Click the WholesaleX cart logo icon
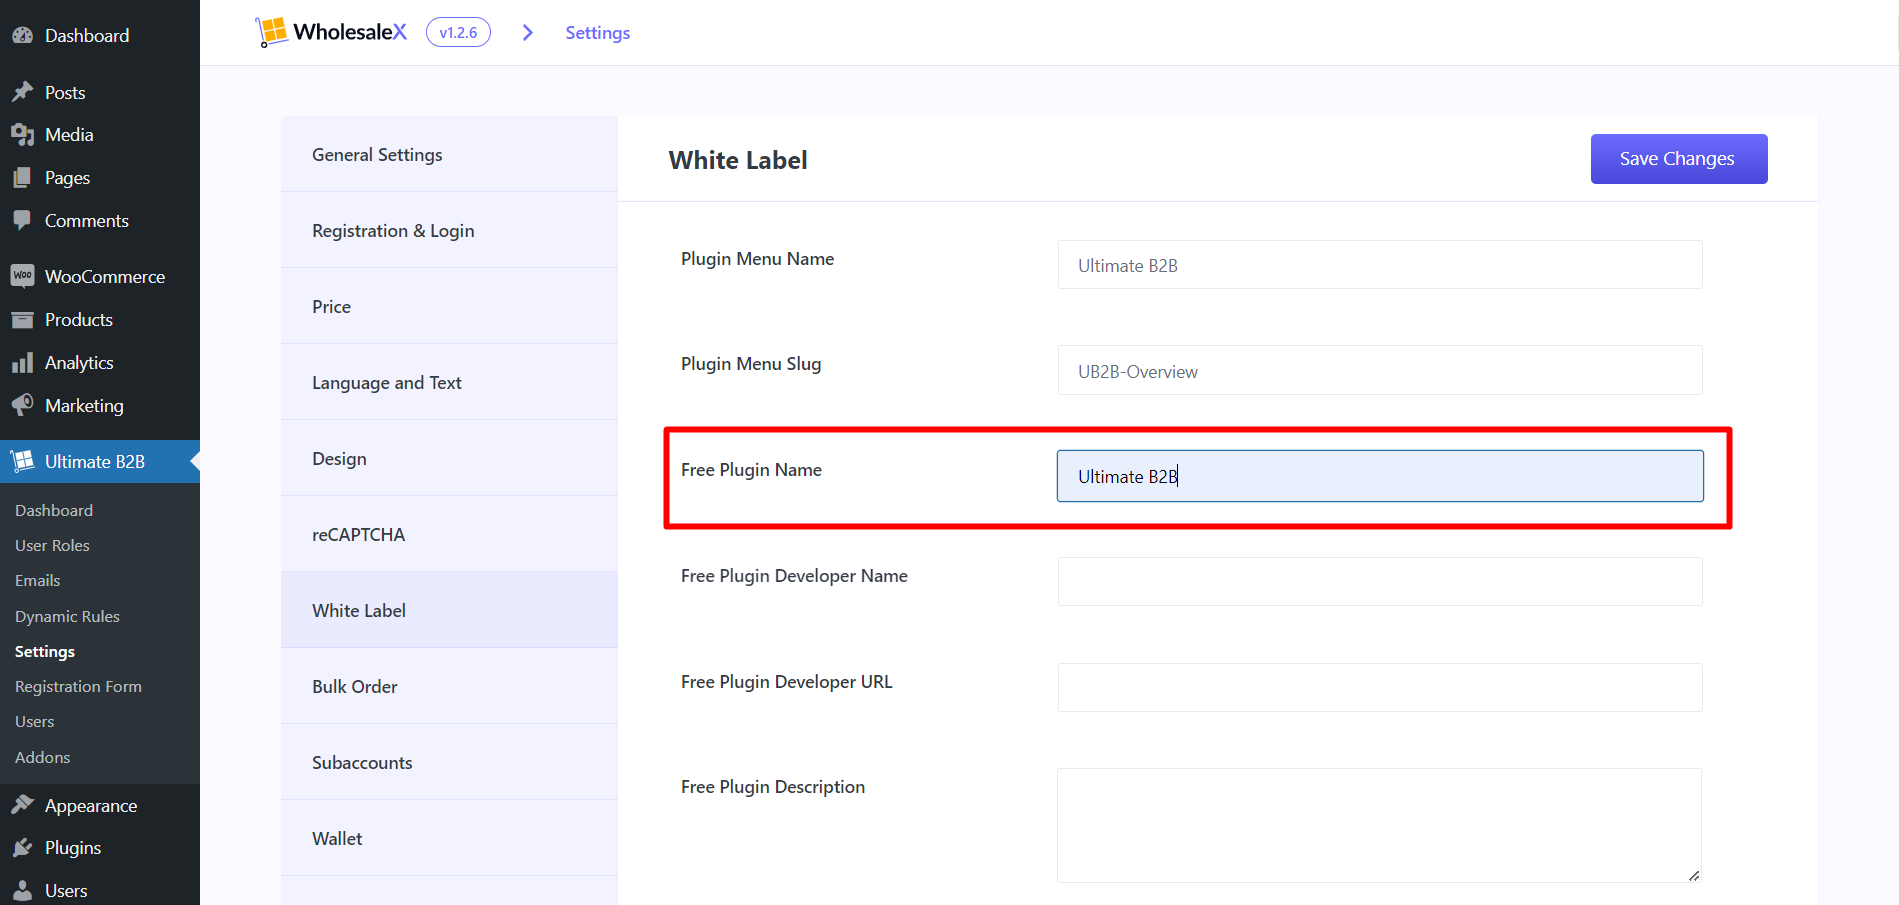 [x=271, y=32]
